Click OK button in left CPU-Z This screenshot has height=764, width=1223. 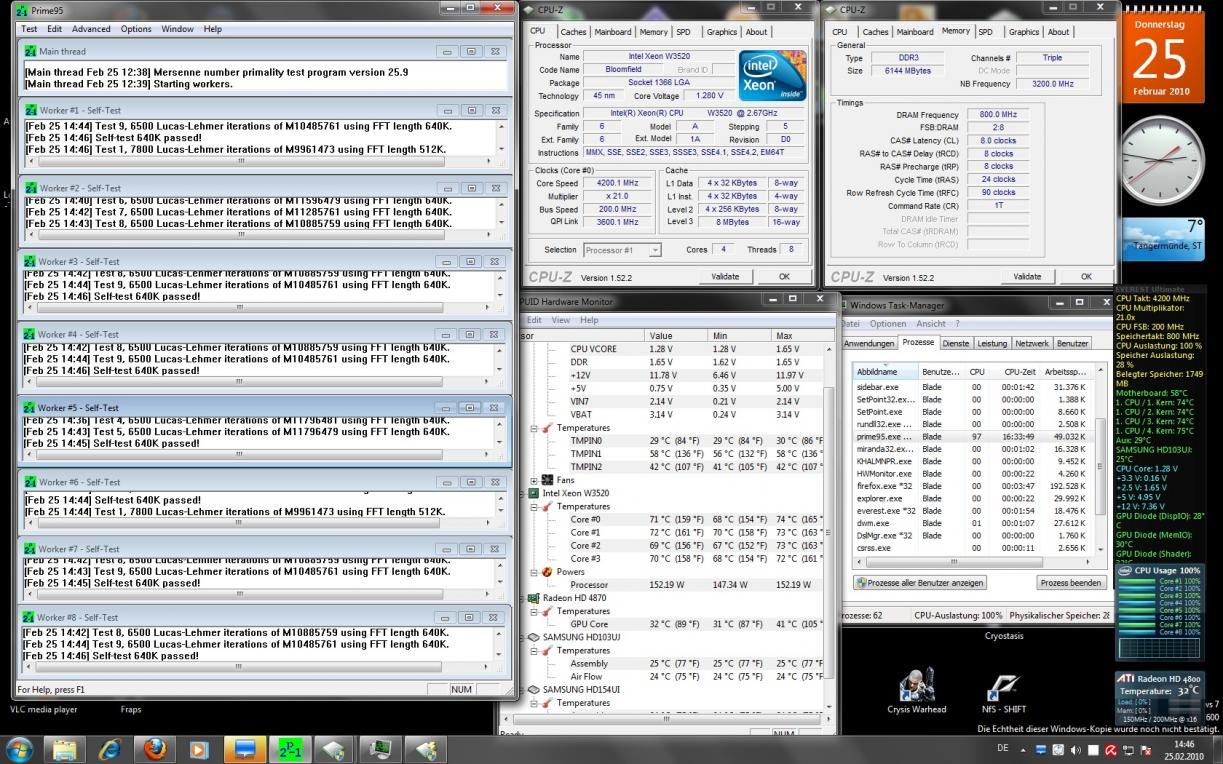tap(784, 277)
